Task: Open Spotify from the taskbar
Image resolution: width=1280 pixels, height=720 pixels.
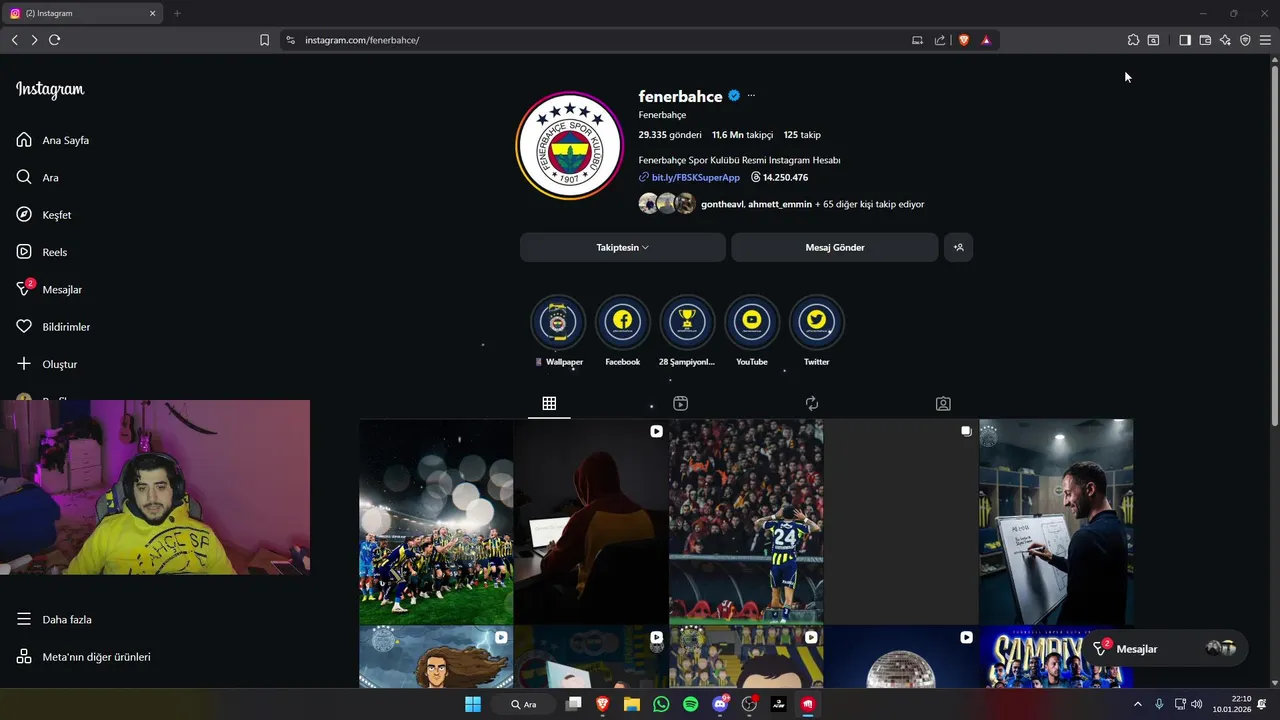Action: pyautogui.click(x=690, y=704)
